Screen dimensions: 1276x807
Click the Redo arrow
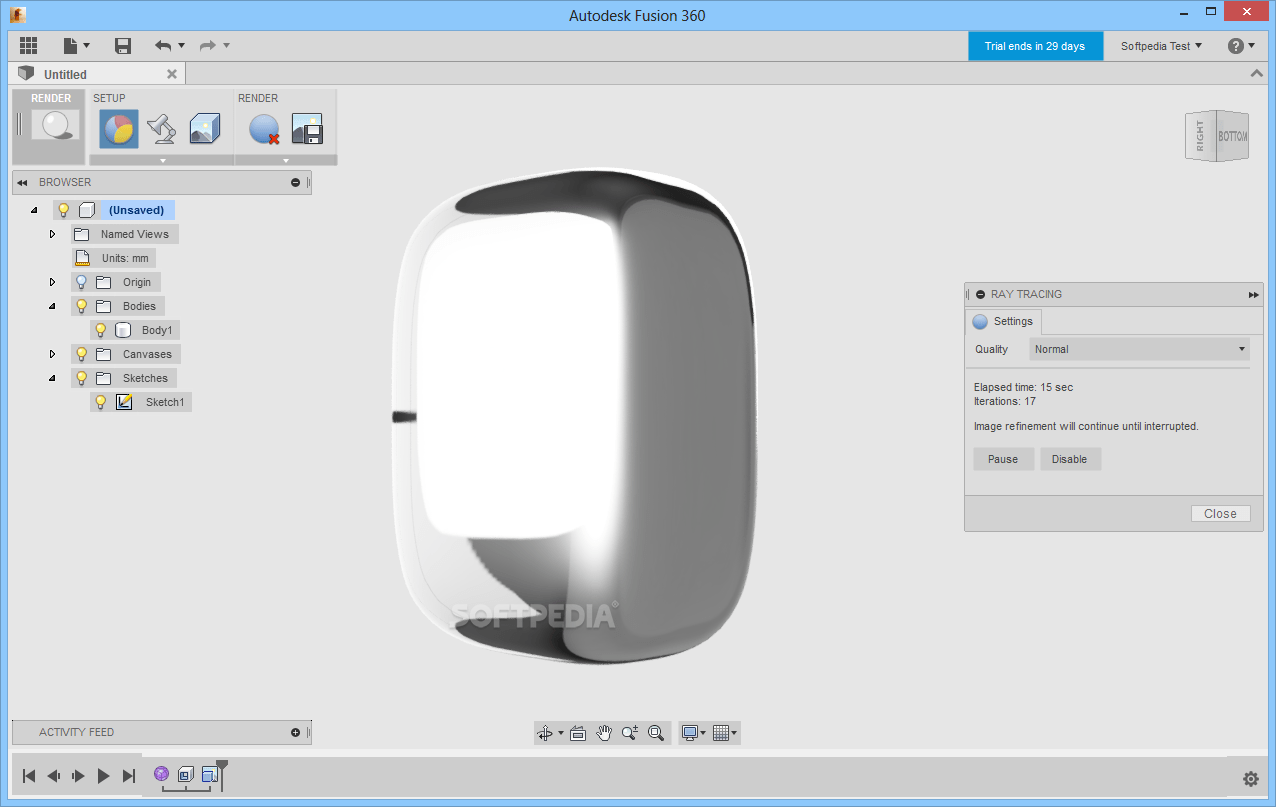pyautogui.click(x=208, y=46)
